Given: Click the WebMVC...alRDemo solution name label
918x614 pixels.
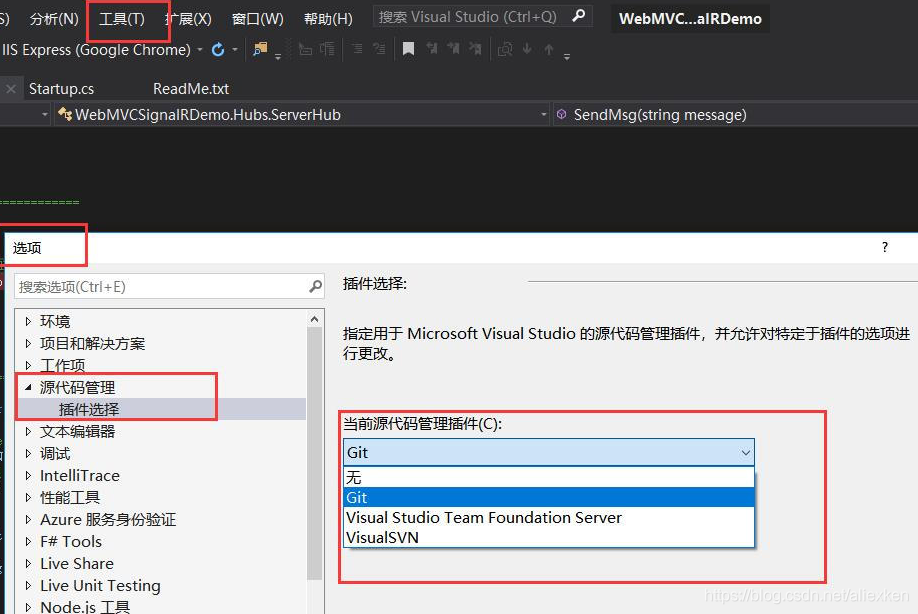Looking at the screenshot, I should pos(690,19).
